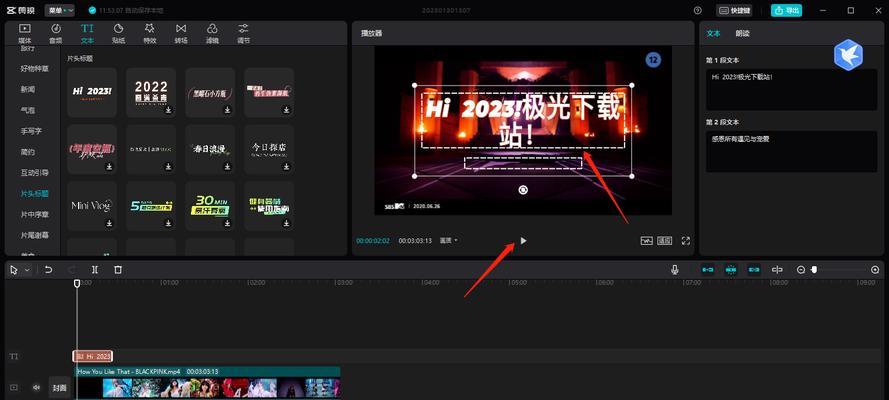Select the 片尾谢幕 text category
This screenshot has width=889, height=400.
tap(35, 235)
